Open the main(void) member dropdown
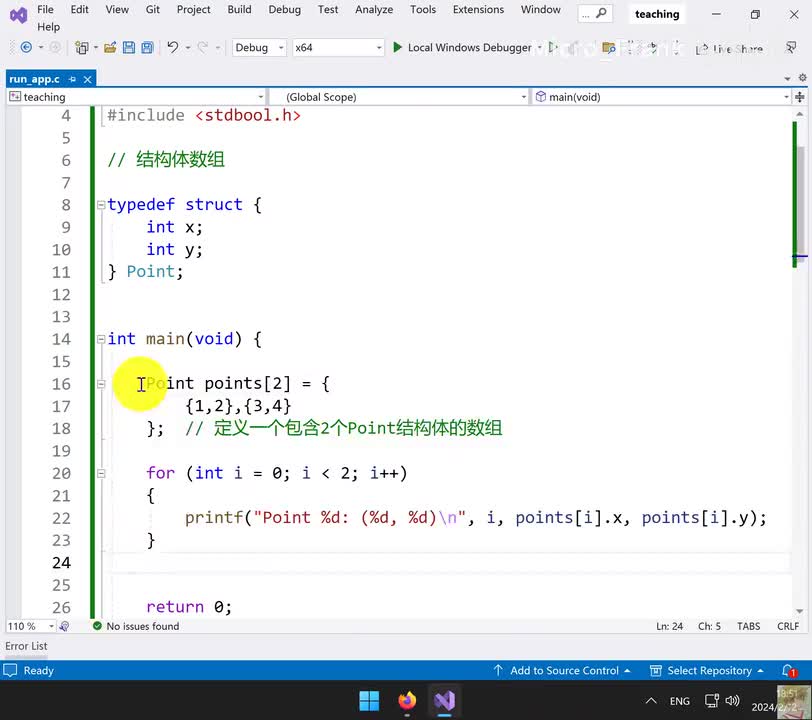 coord(661,97)
